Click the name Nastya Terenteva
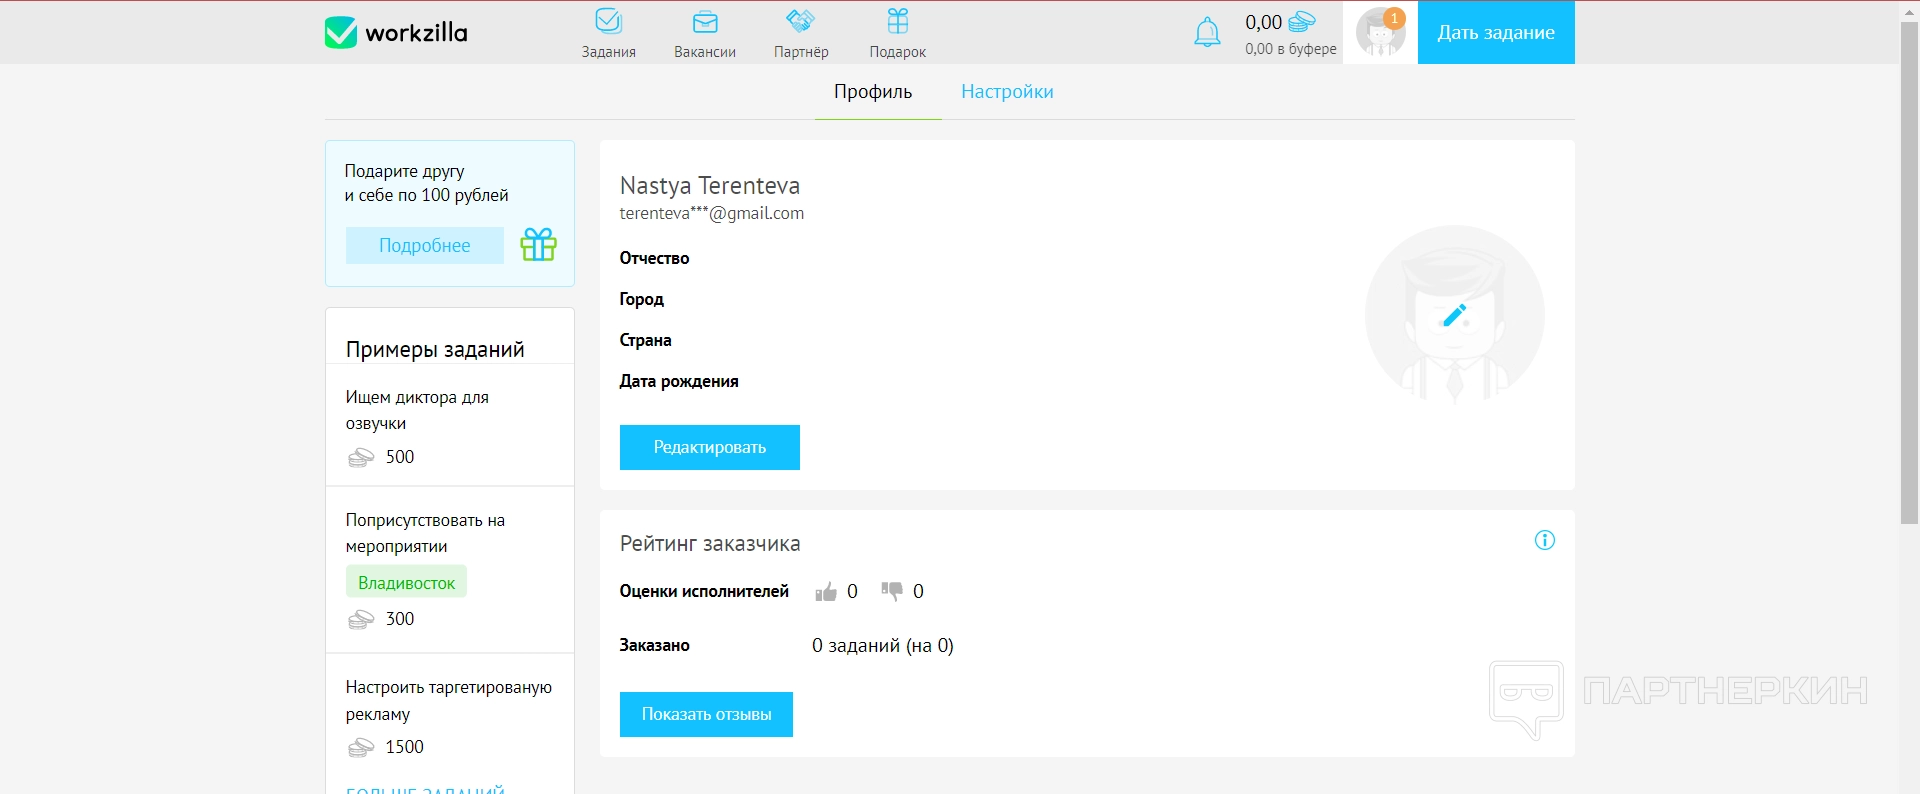Viewport: 1920px width, 794px height. 710,185
